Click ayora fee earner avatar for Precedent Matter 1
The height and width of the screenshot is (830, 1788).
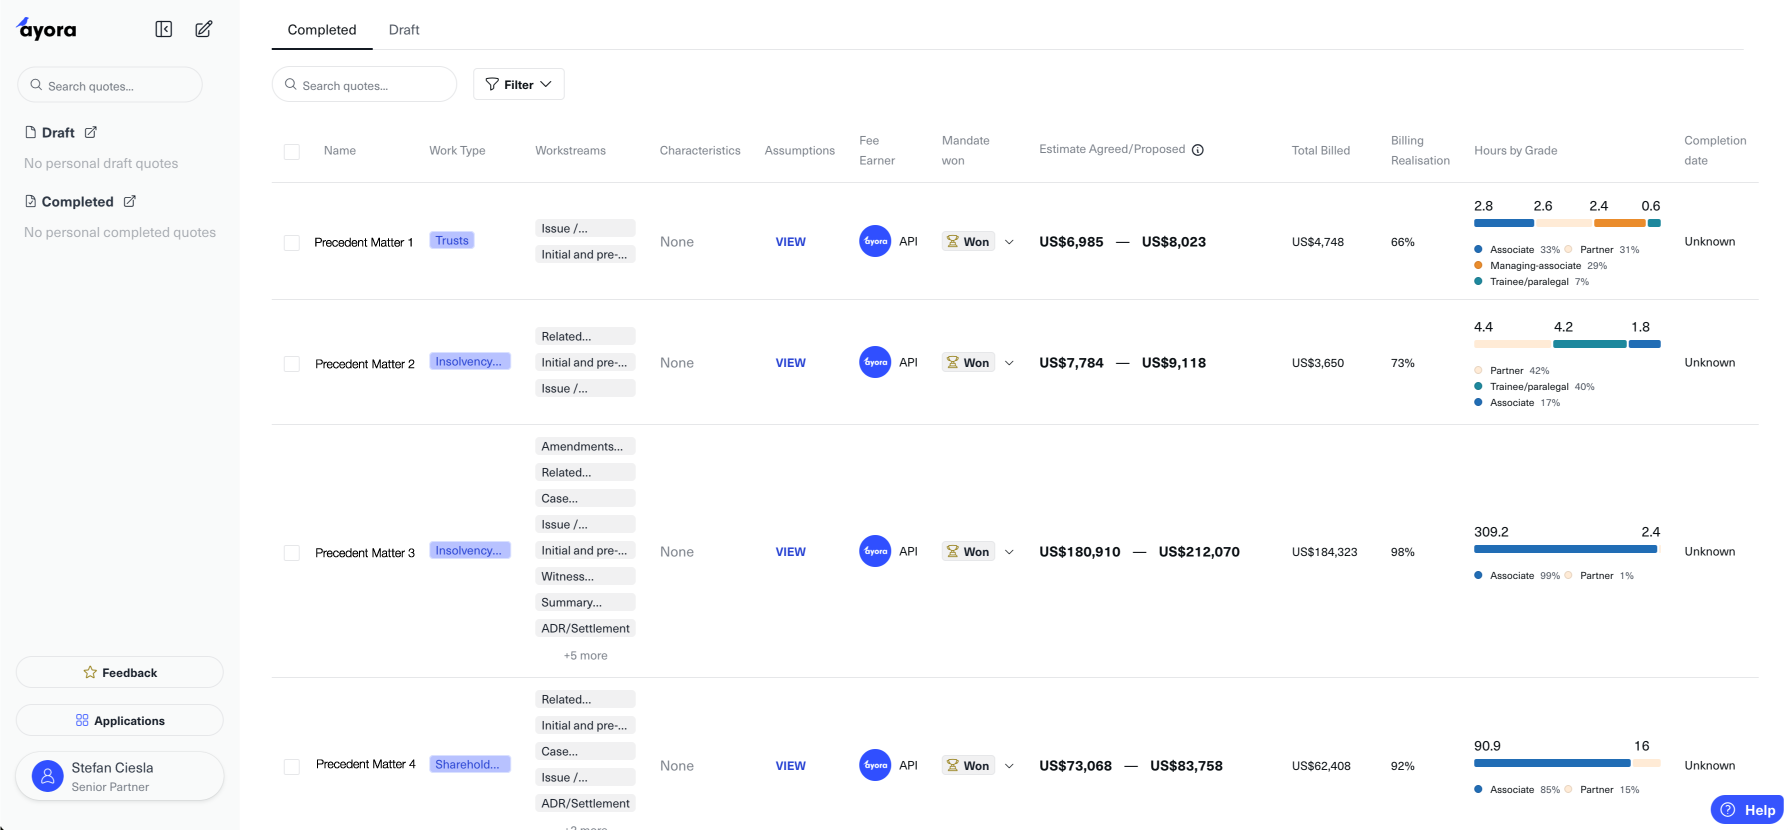click(875, 241)
